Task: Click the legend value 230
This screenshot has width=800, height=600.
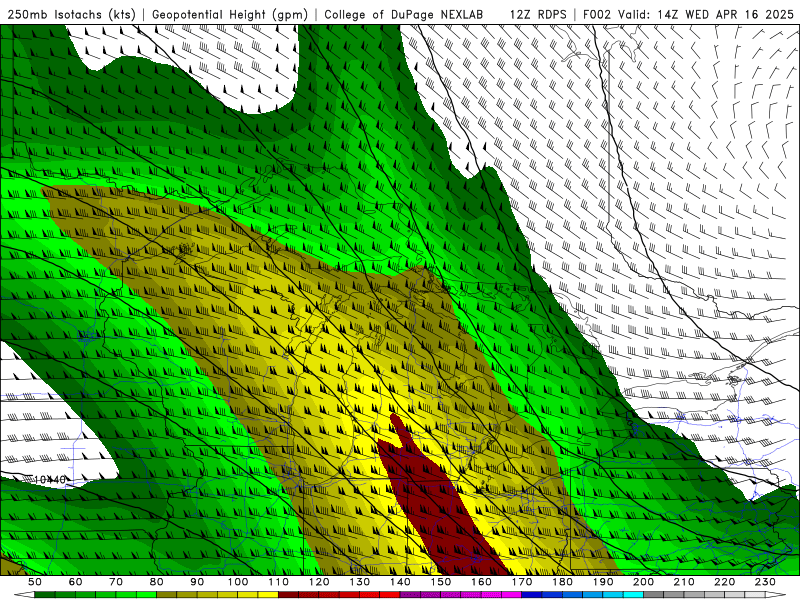Action: point(765,582)
